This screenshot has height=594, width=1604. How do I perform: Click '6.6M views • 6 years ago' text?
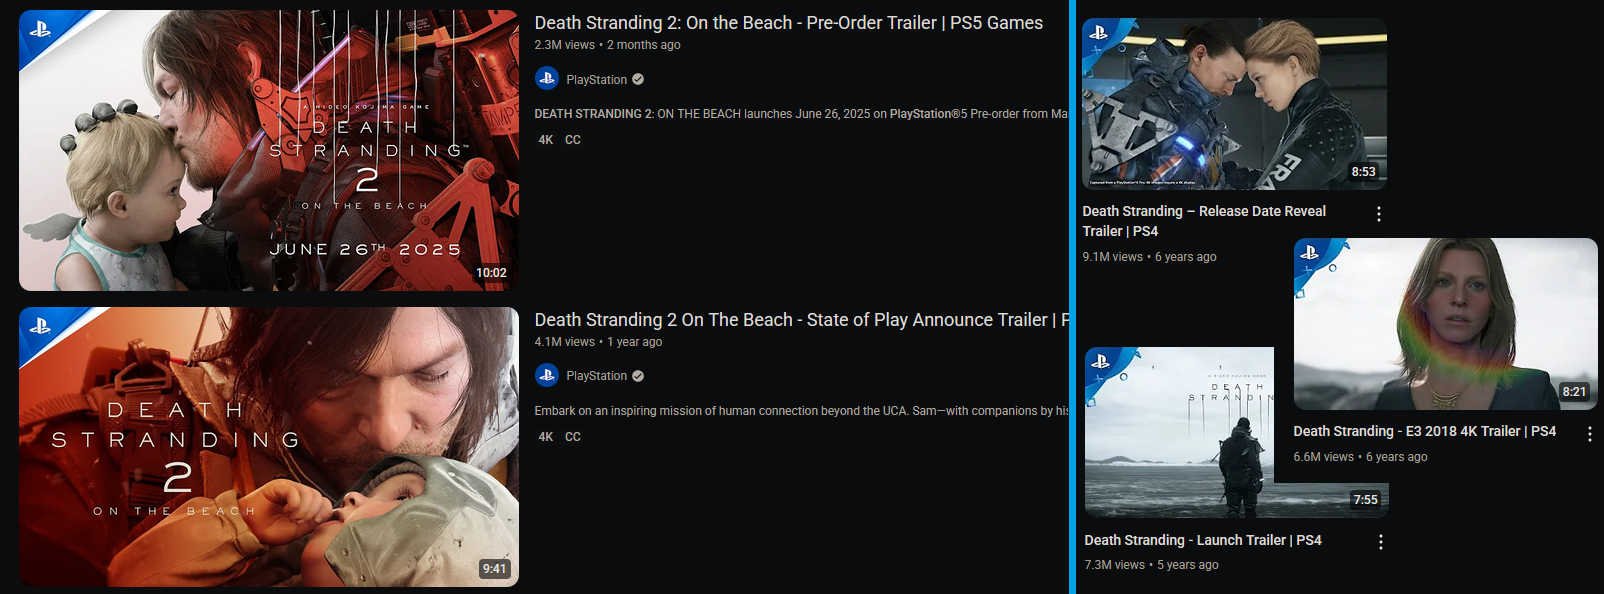point(1360,457)
